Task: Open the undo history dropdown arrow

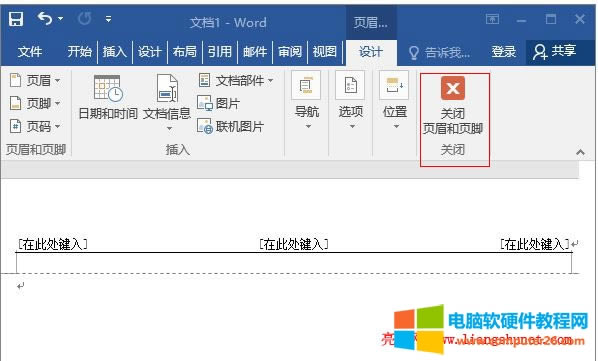Action: click(60, 18)
